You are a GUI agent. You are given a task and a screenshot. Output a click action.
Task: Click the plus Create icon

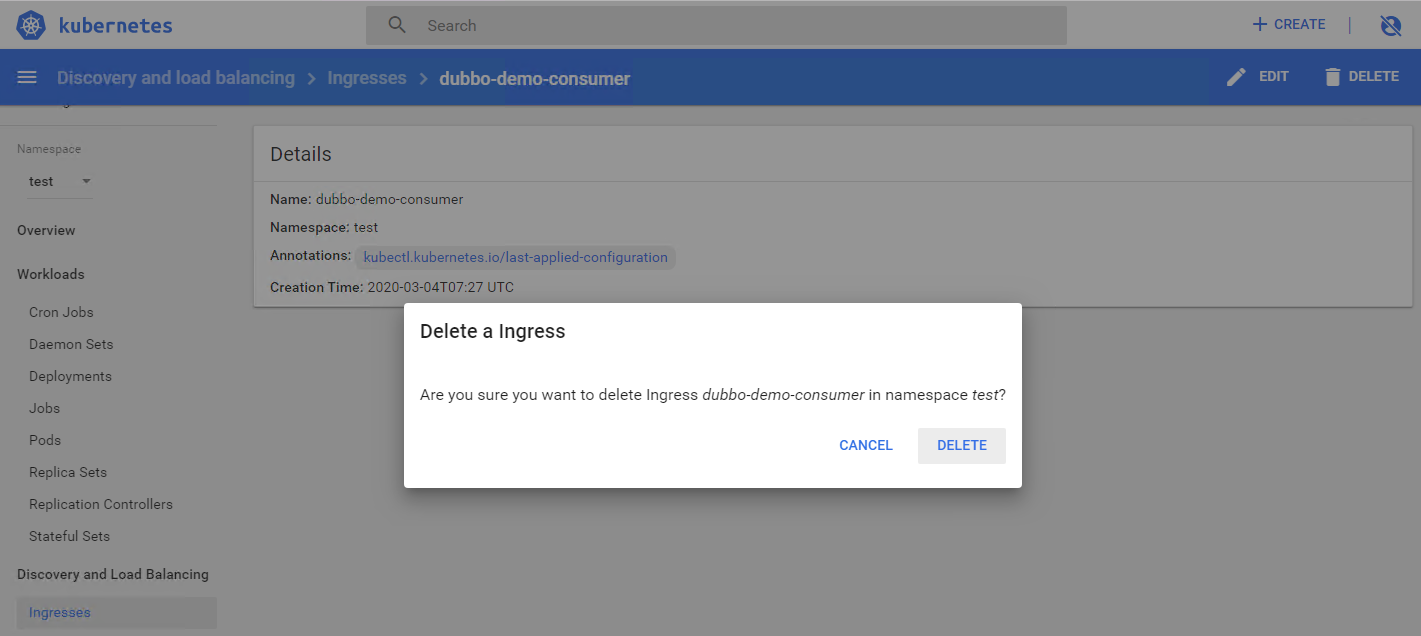point(1260,25)
